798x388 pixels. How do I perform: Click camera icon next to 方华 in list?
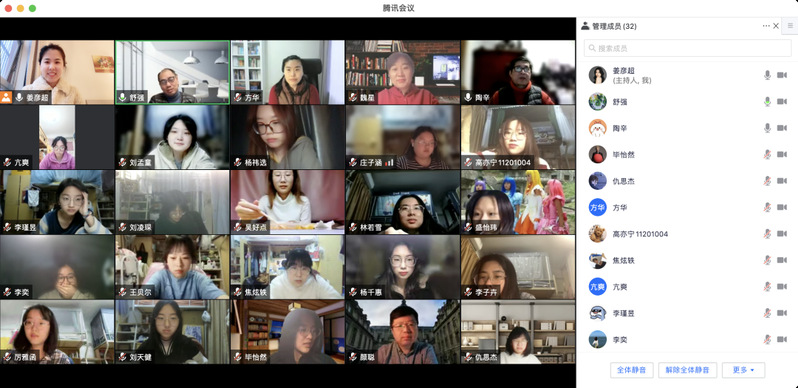(x=782, y=208)
